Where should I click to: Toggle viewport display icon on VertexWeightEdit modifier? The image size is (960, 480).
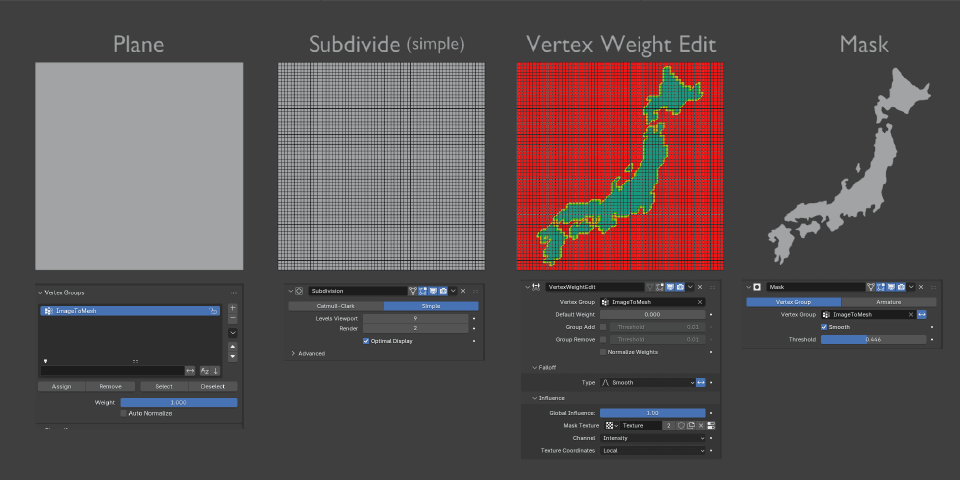coord(669,287)
